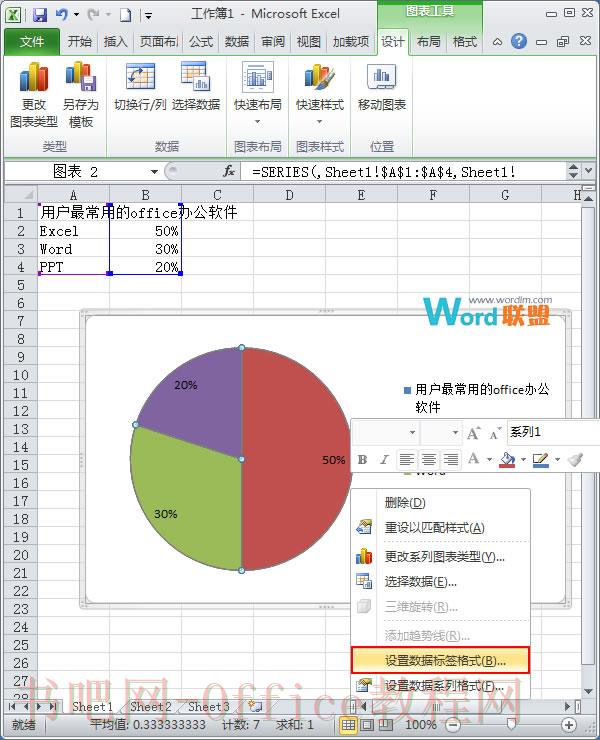The image size is (600, 740).
Task: Click zoom out minus button
Action: [453, 724]
